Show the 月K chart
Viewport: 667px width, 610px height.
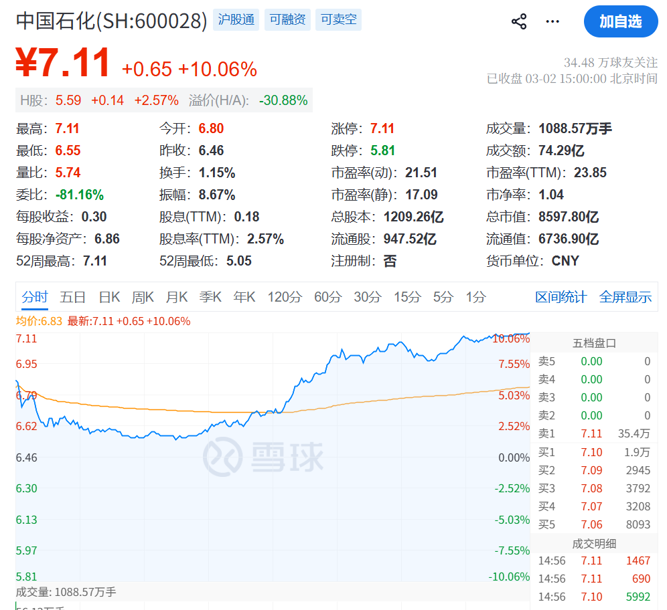177,297
